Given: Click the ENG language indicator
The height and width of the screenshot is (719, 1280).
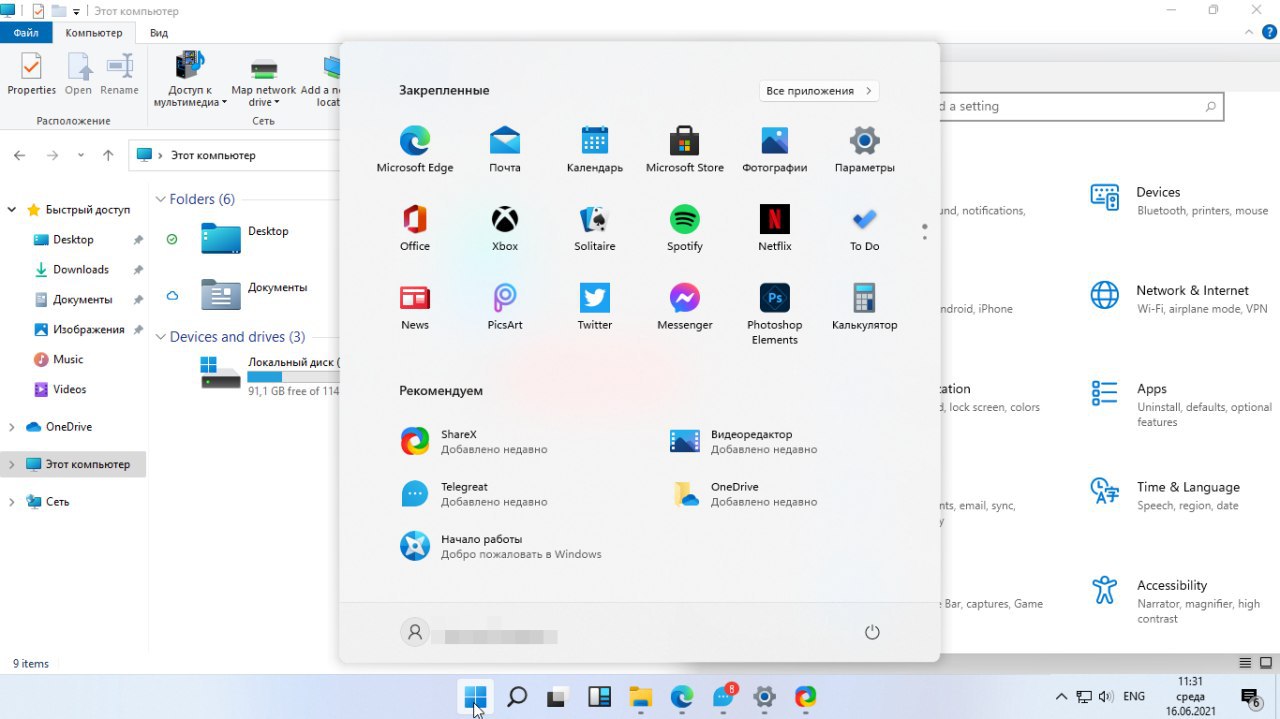Looking at the screenshot, I should pyautogui.click(x=1134, y=697).
